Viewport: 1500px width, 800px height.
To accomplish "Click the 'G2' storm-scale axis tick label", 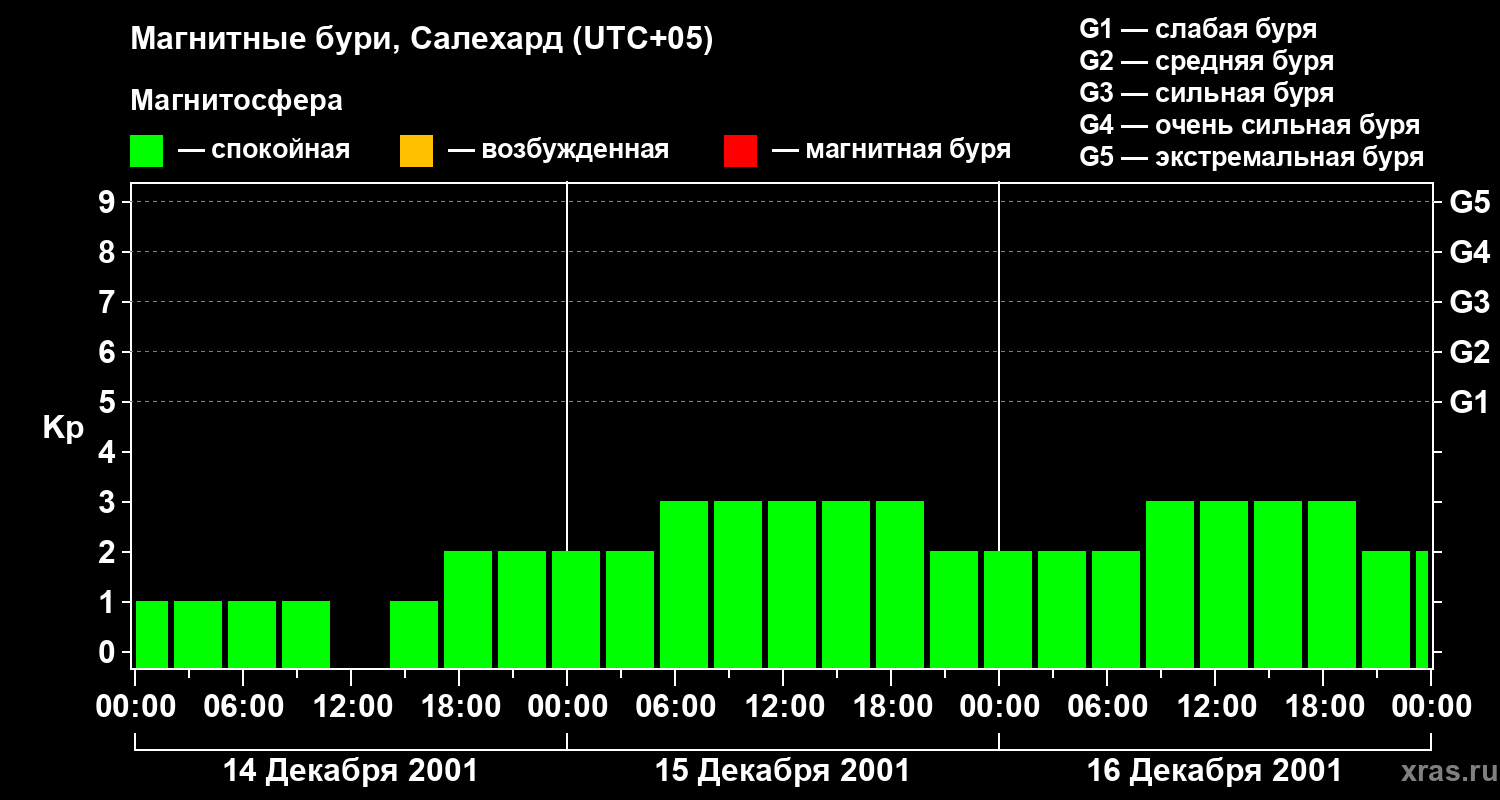I will (x=1469, y=352).
